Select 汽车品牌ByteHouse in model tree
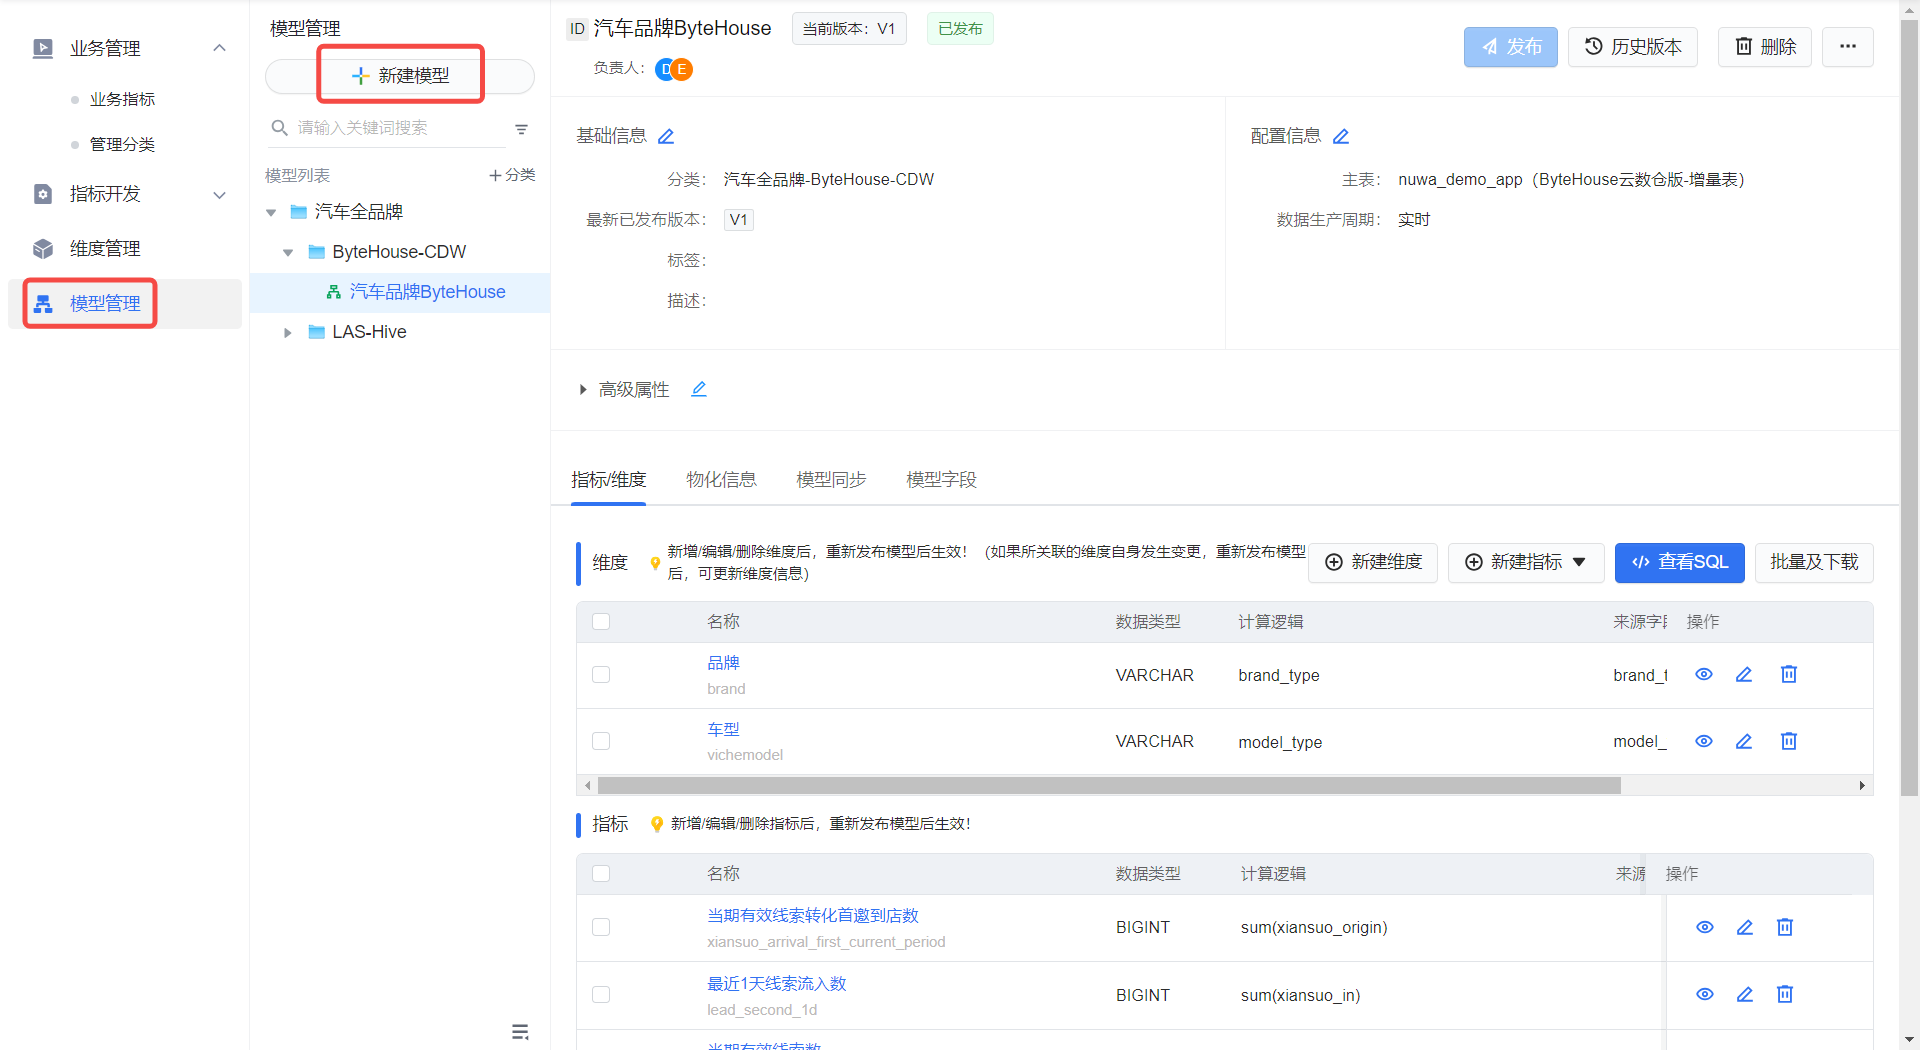This screenshot has width=1920, height=1050. coord(427,292)
